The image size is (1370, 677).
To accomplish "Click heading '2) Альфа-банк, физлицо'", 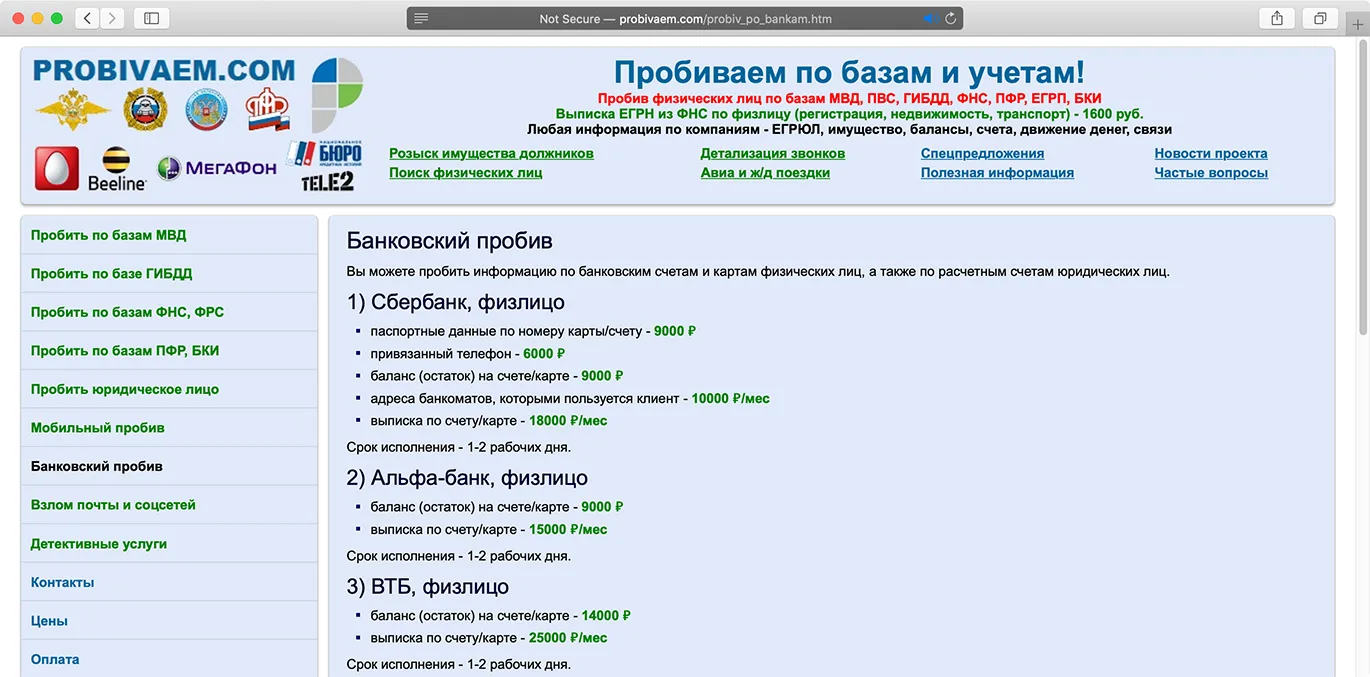I will pos(467,477).
